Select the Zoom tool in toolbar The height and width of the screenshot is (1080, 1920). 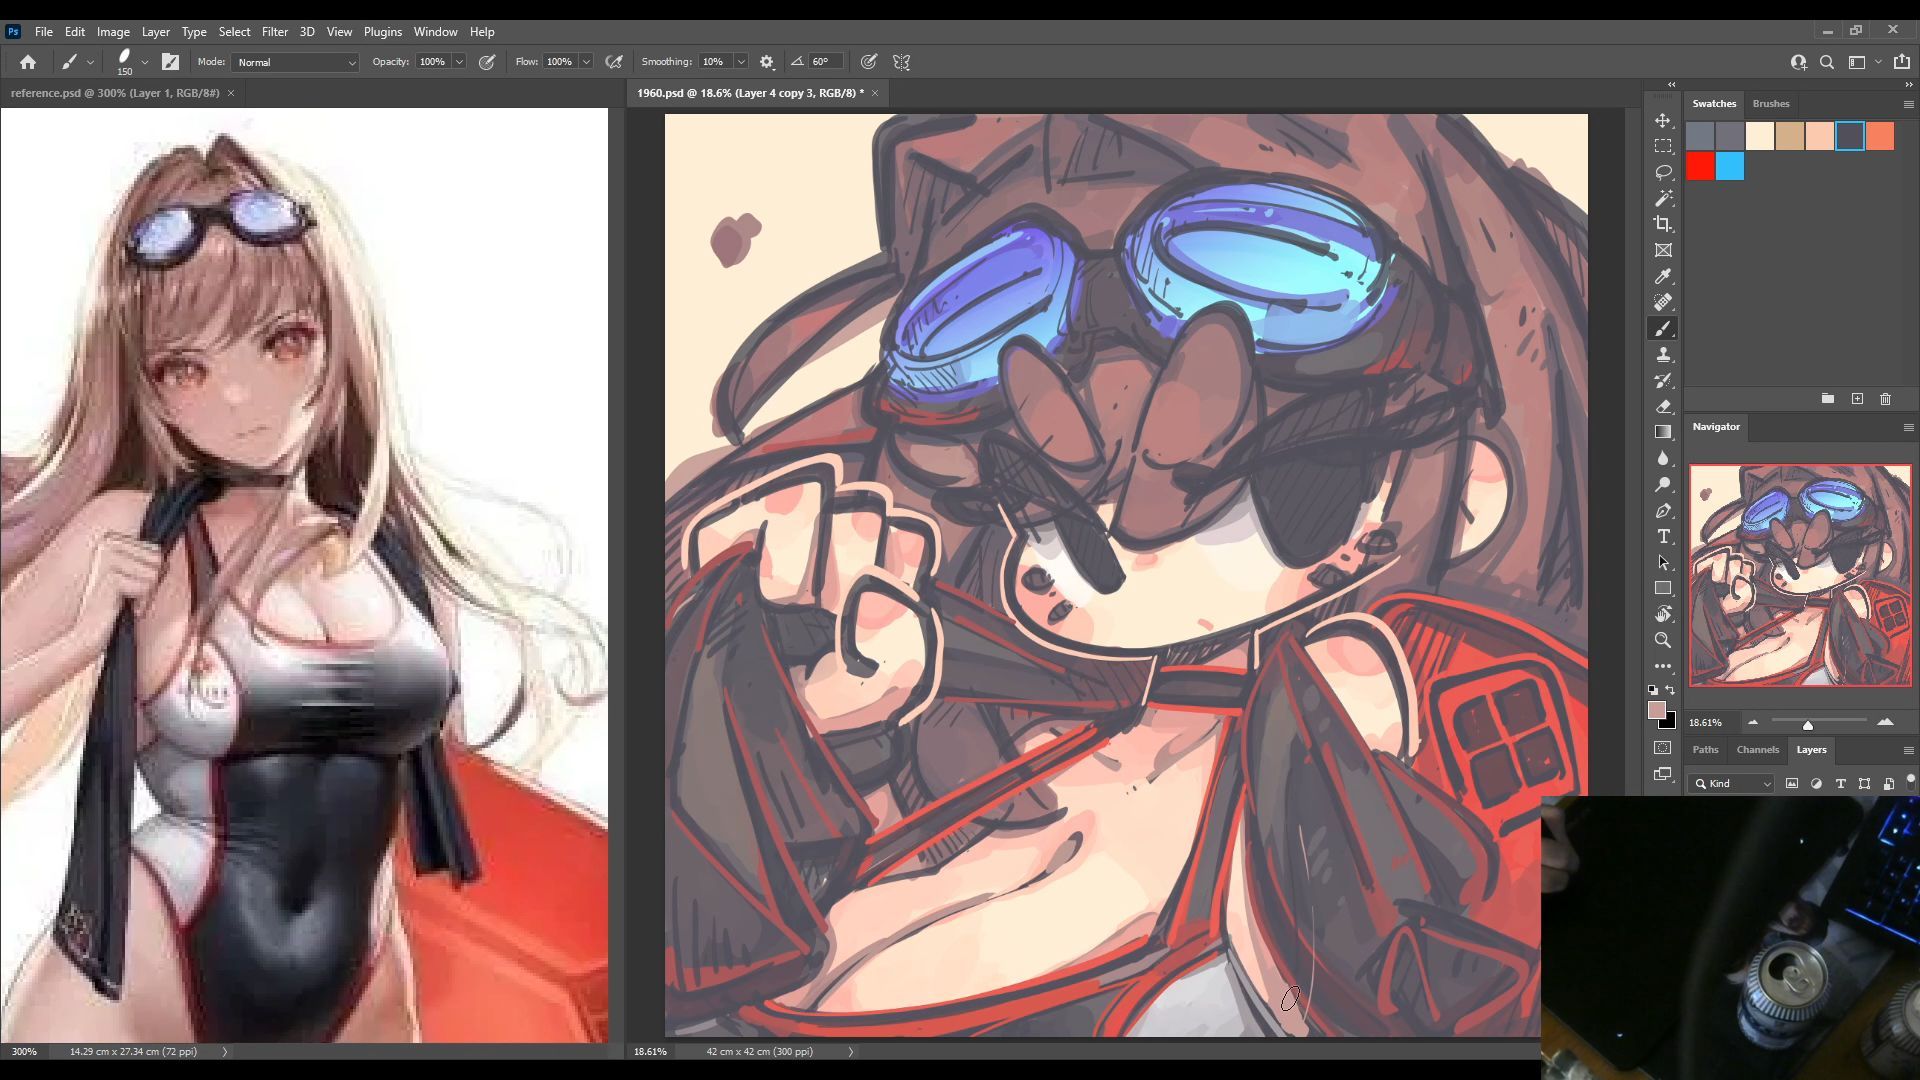tap(1663, 640)
